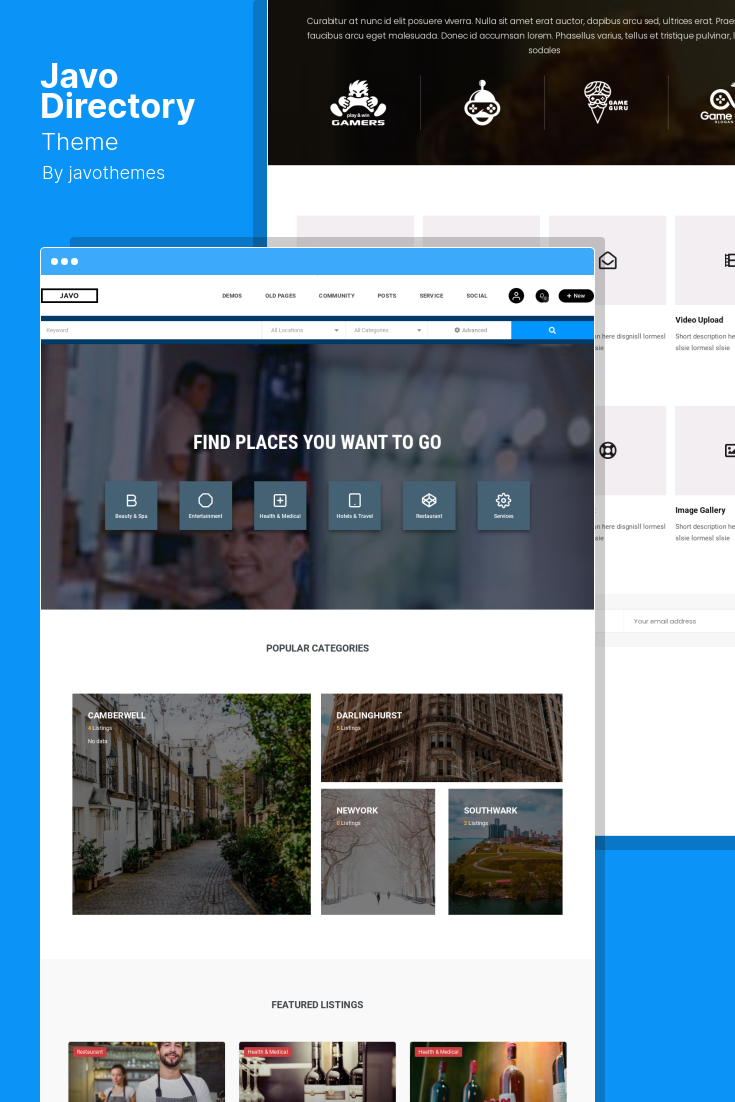The image size is (735, 1102).
Task: Click the Play & Win Gamers logo
Action: click(358, 103)
